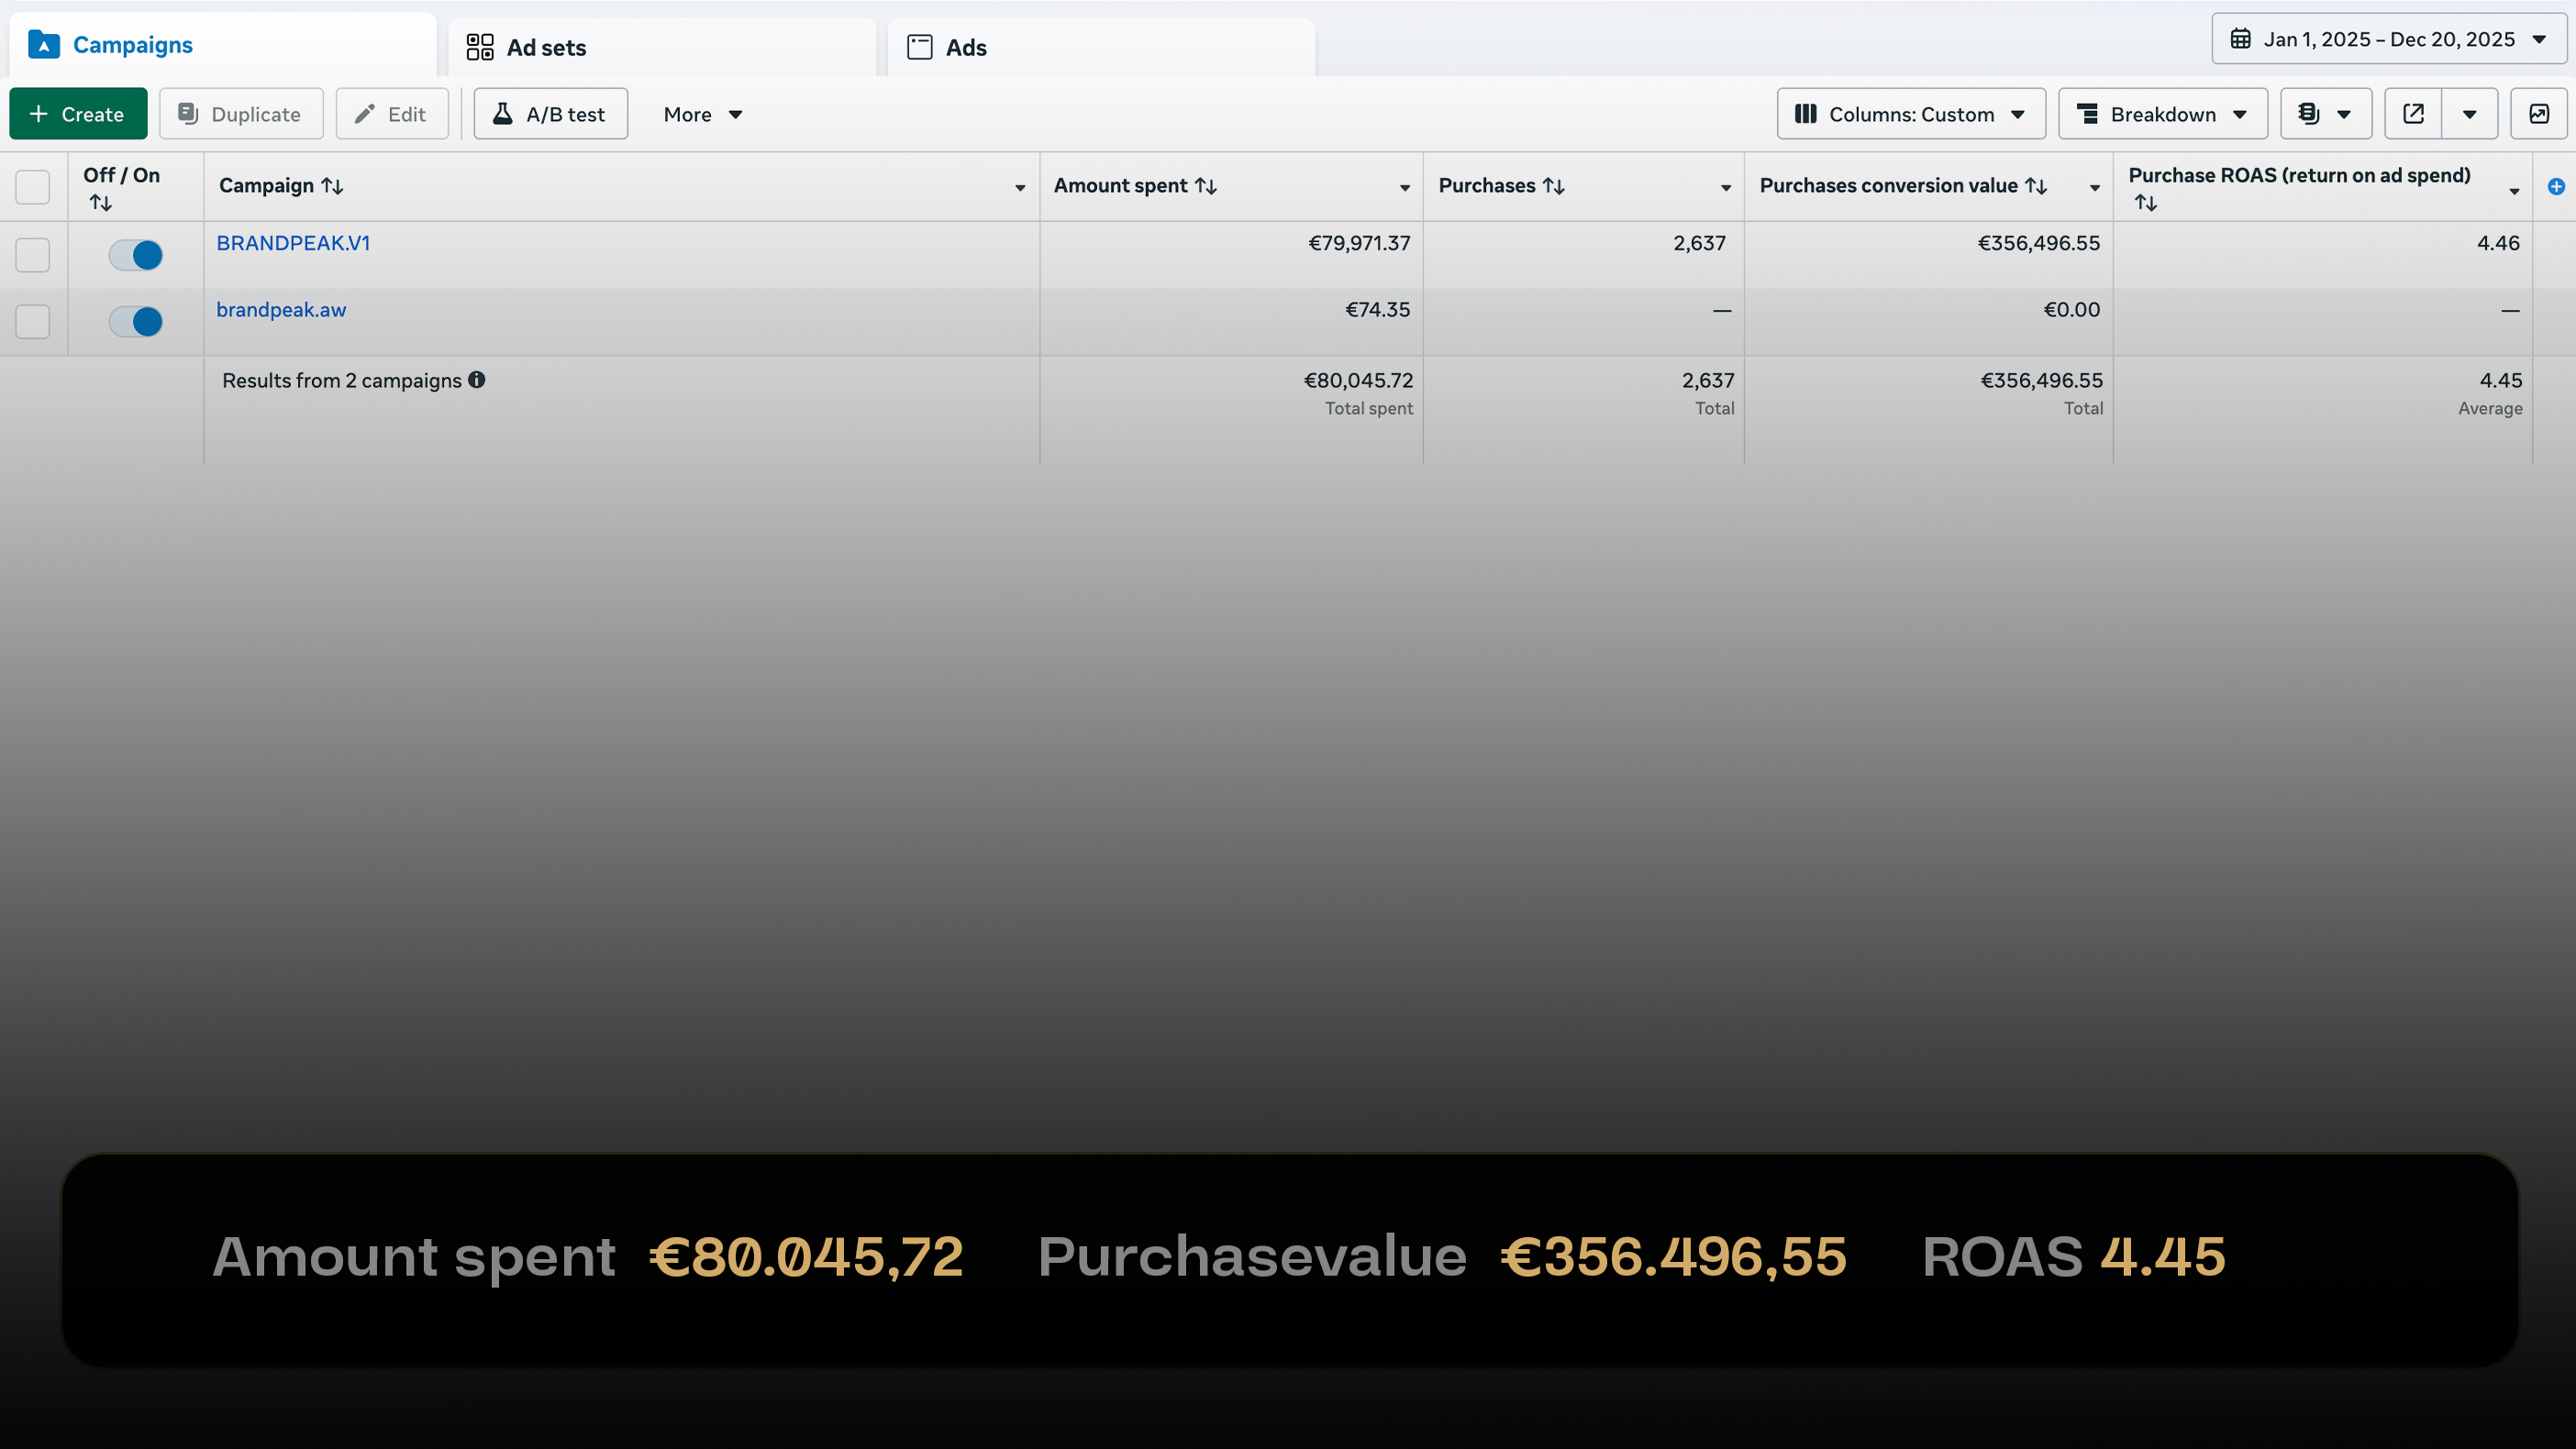Open the charts view icon button
This screenshot has height=1449, width=2576.
click(x=2538, y=114)
